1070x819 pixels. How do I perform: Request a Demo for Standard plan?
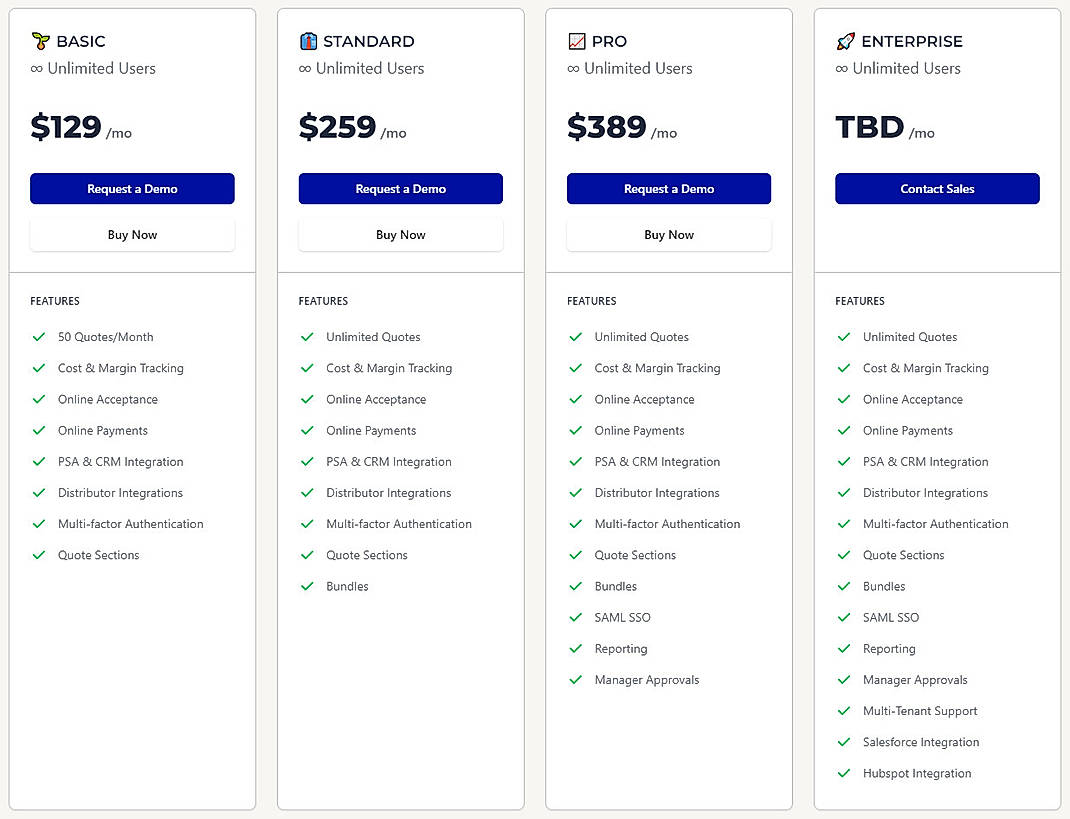400,189
